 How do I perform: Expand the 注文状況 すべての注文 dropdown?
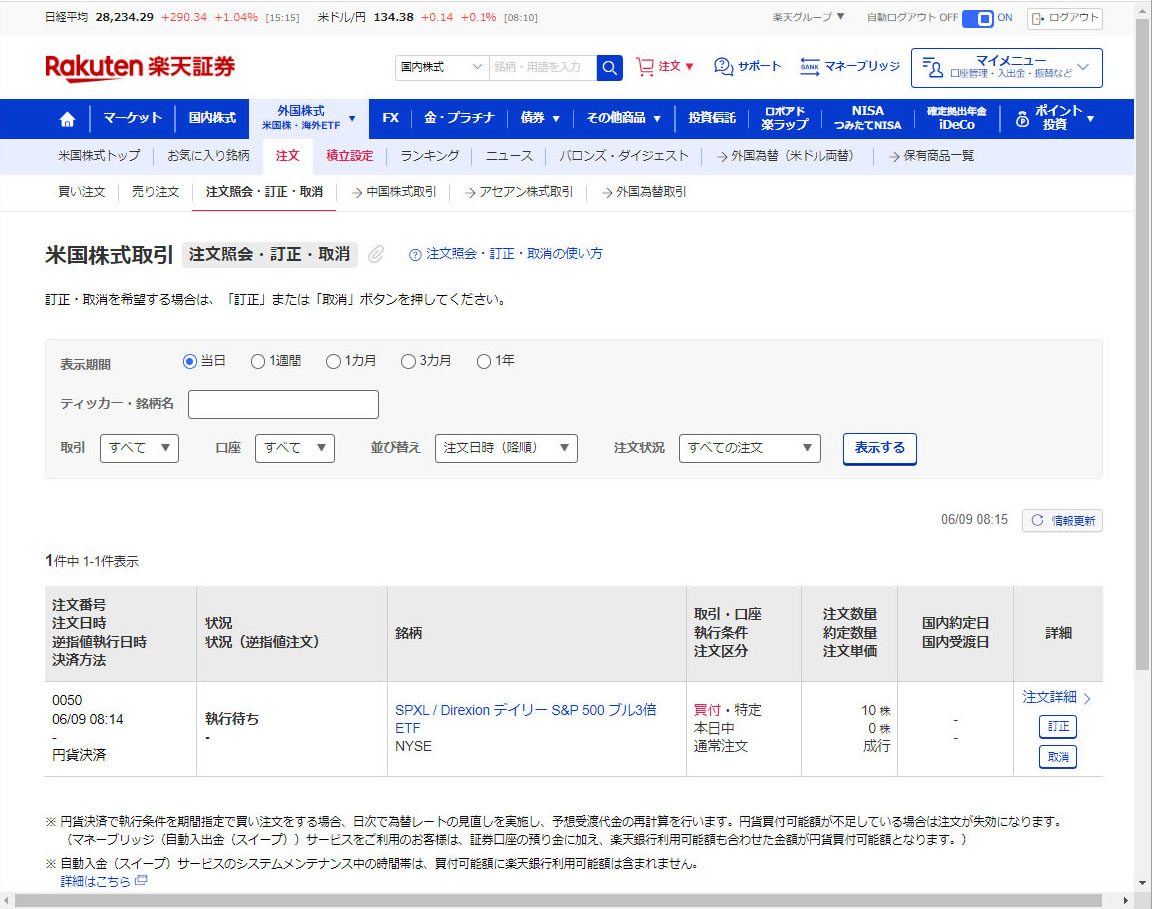[x=749, y=448]
